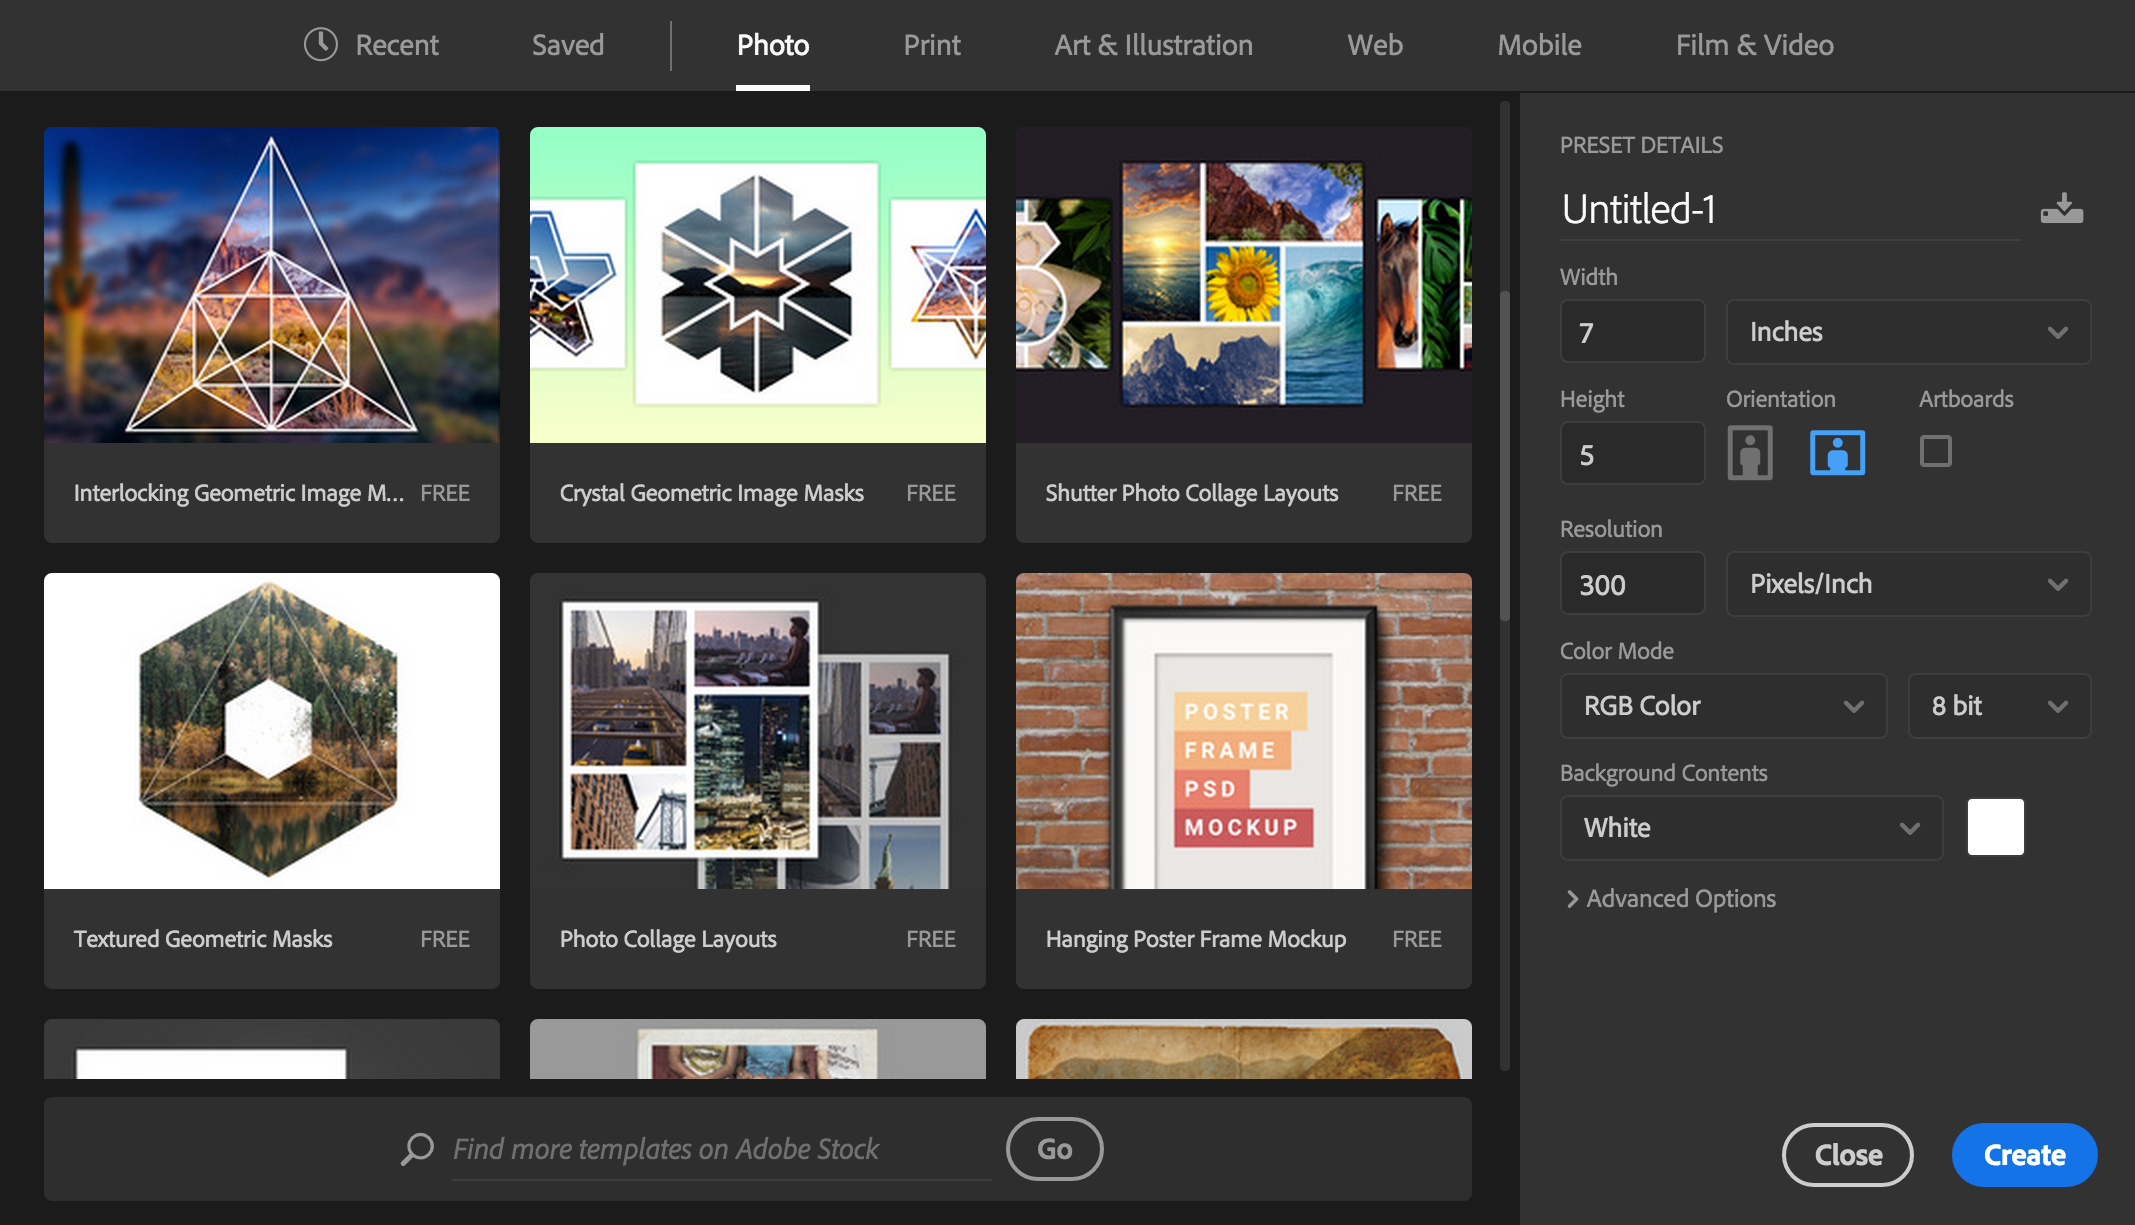Expand Advanced Options section
This screenshot has width=2135, height=1225.
pyautogui.click(x=1670, y=899)
